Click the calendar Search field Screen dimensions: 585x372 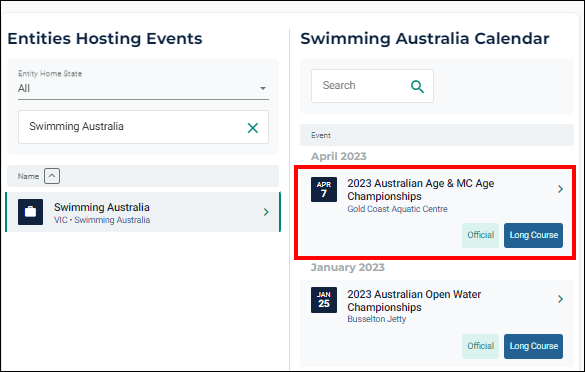(372, 86)
